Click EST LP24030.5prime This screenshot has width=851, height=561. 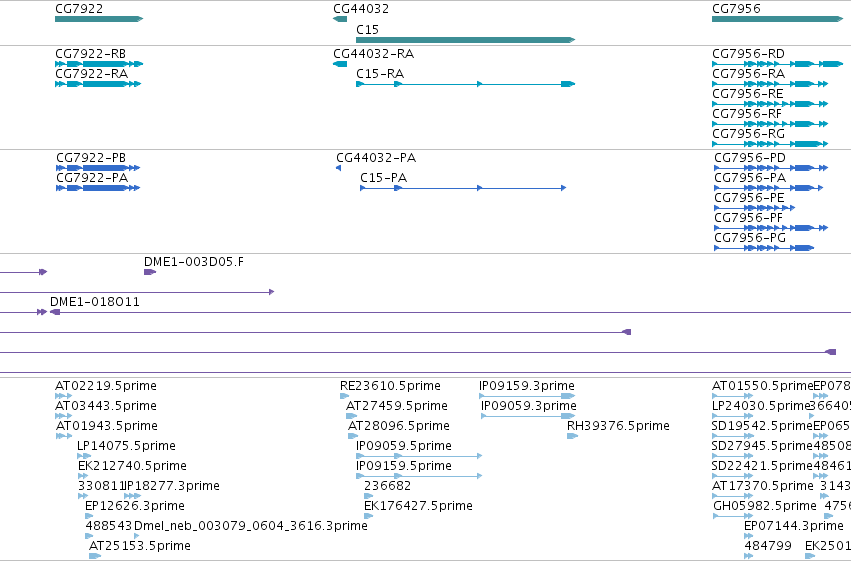coord(761,406)
